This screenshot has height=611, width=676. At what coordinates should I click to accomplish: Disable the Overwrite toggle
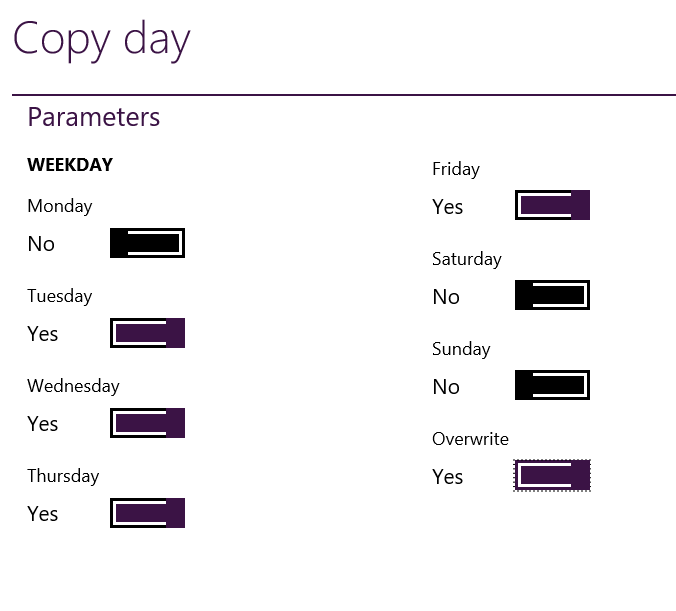[x=552, y=475]
